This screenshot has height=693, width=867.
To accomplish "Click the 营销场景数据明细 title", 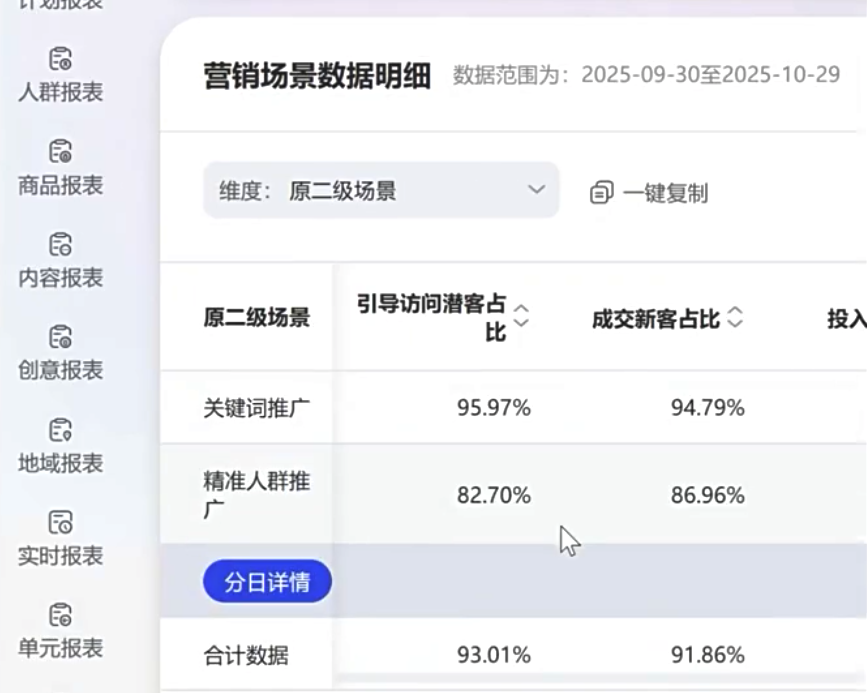I will point(317,76).
